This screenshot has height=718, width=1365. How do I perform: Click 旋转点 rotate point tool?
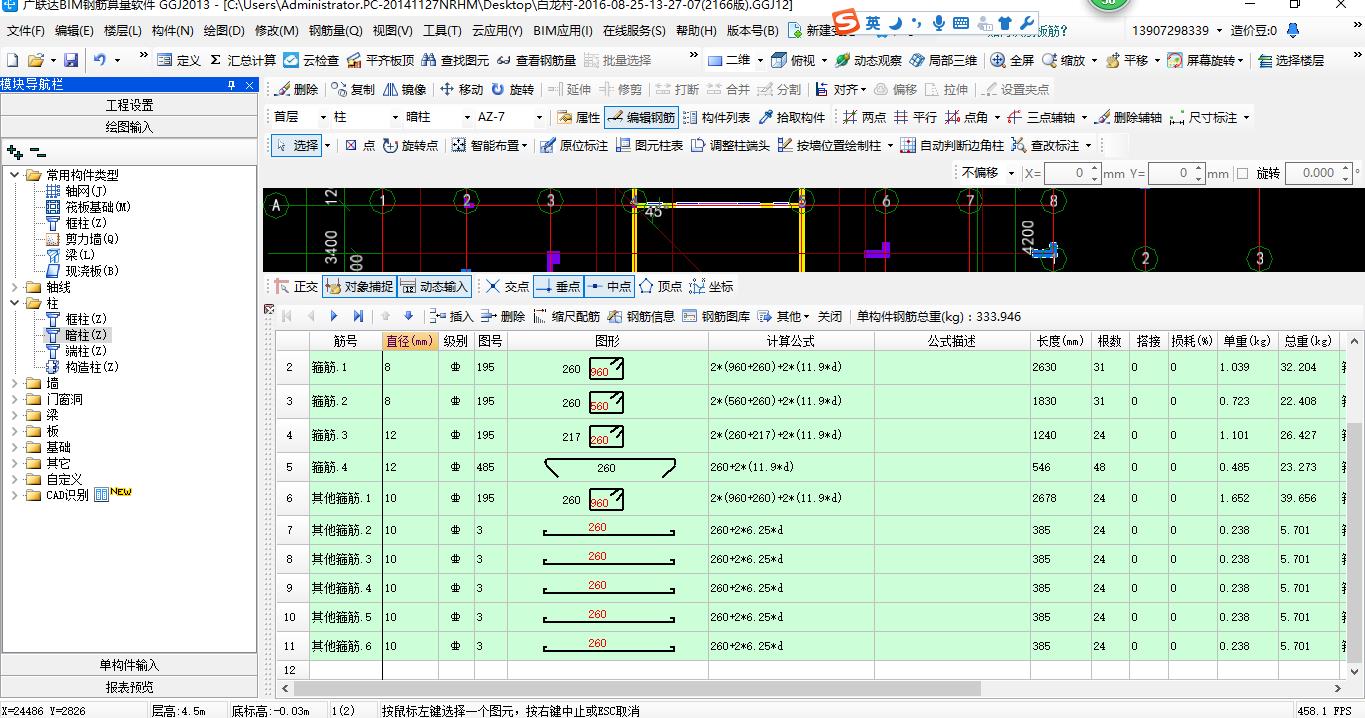tap(410, 145)
